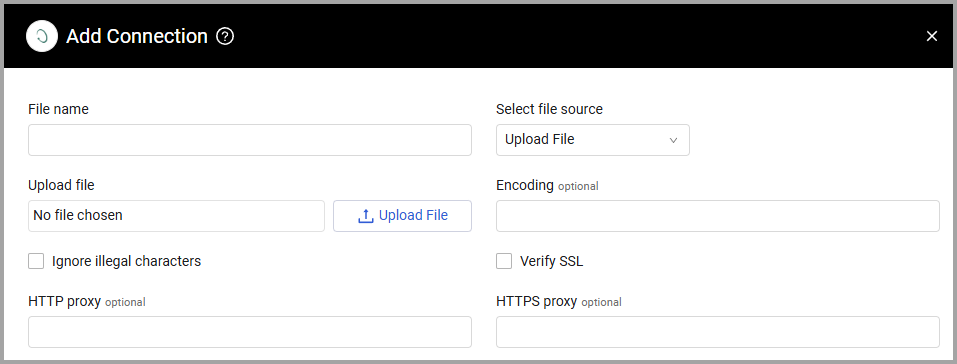The image size is (957, 364).
Task: Open the help question mark icon
Action: click(x=225, y=37)
